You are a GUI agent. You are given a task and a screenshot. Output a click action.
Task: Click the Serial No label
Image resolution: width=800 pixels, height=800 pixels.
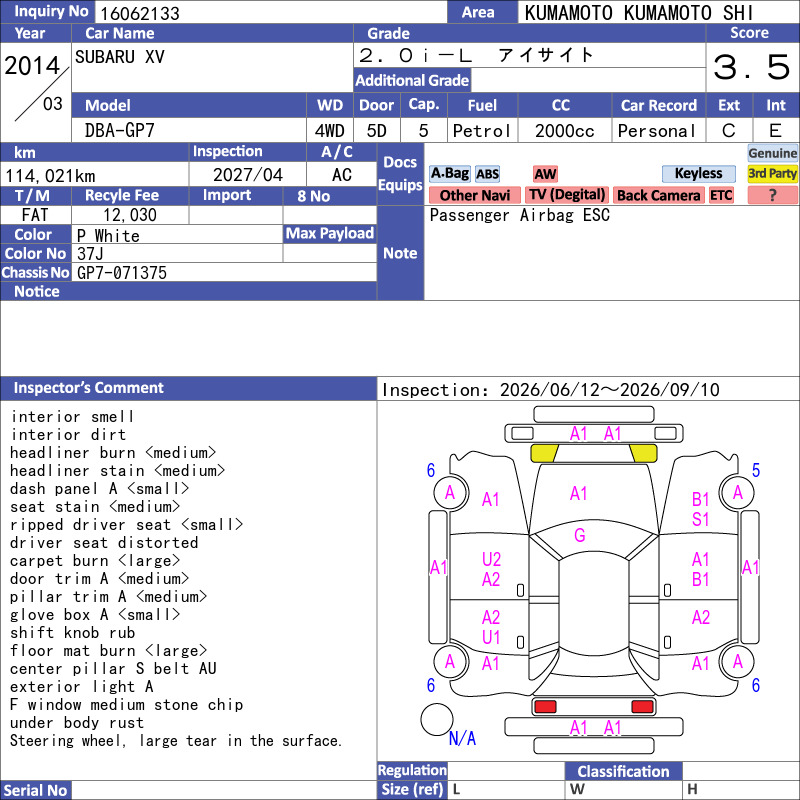tap(35, 790)
